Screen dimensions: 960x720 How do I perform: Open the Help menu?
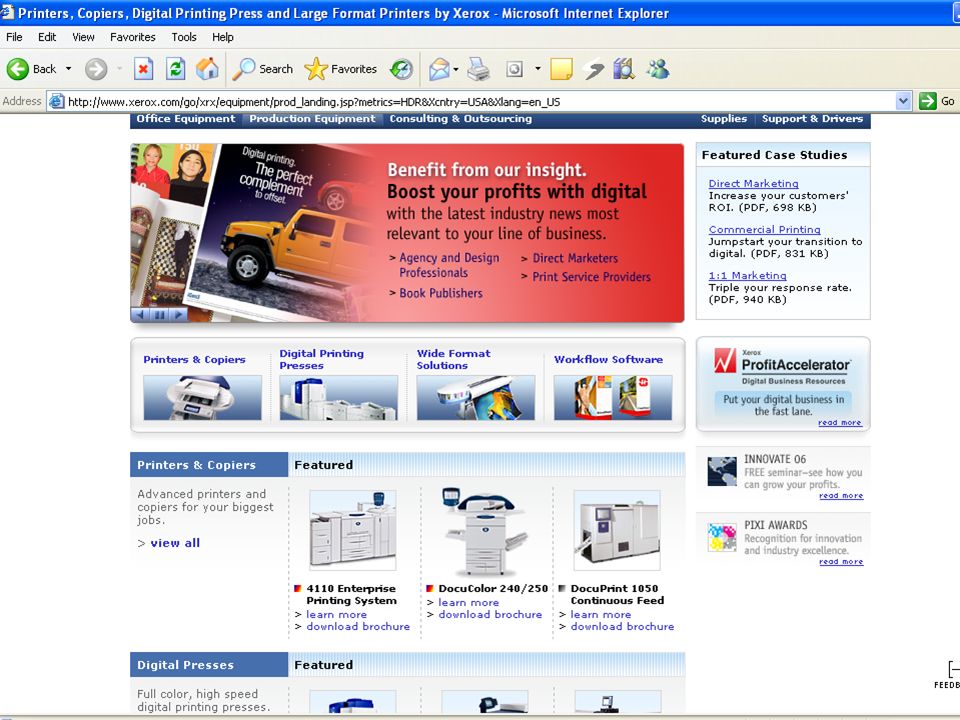coord(223,37)
